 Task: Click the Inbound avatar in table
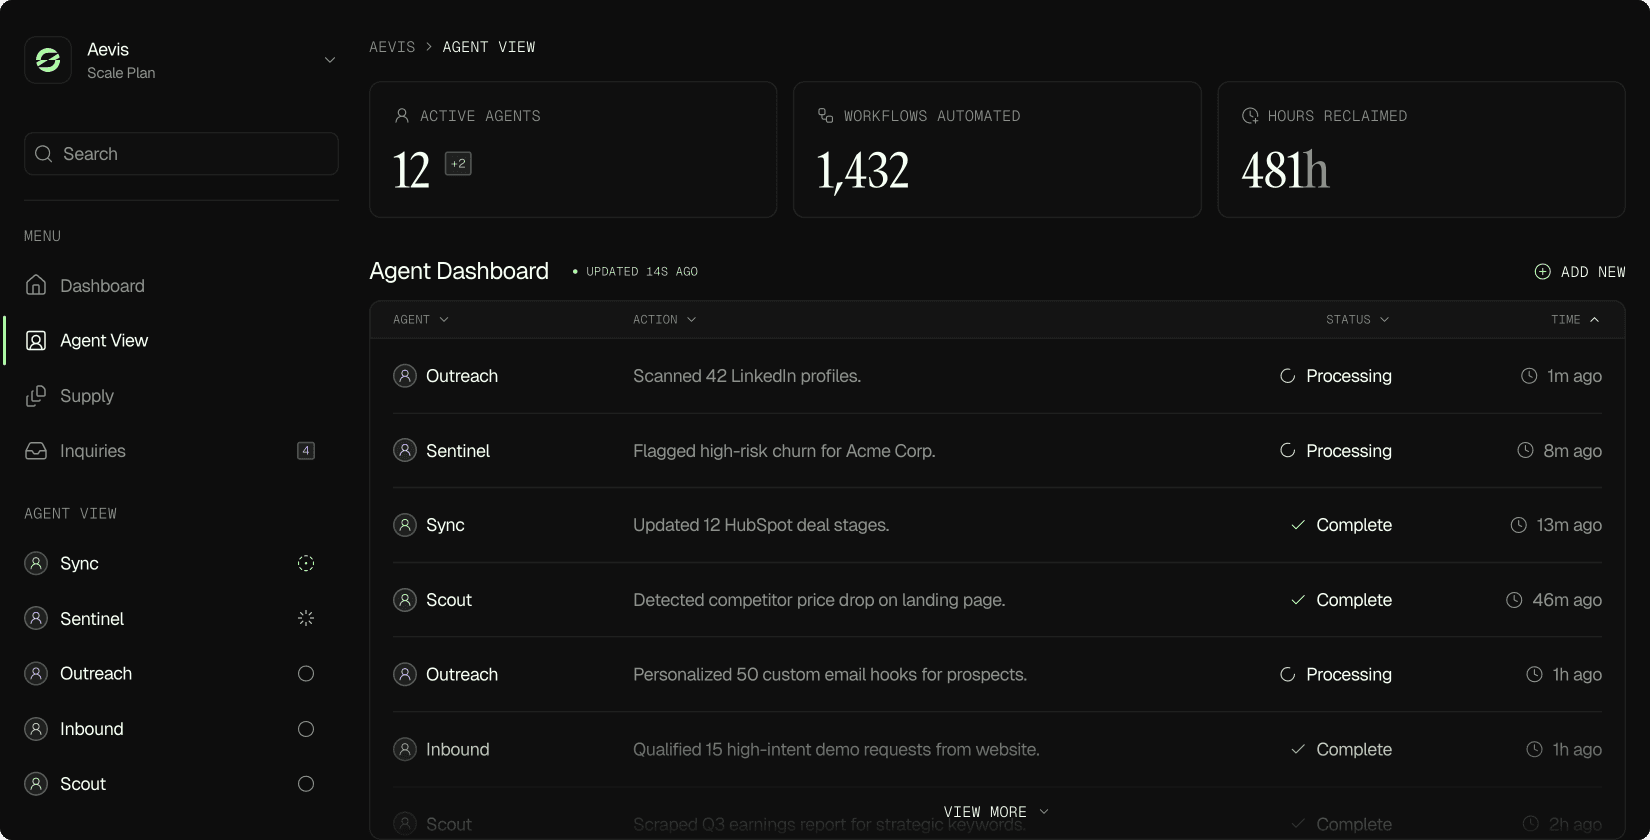(x=405, y=749)
